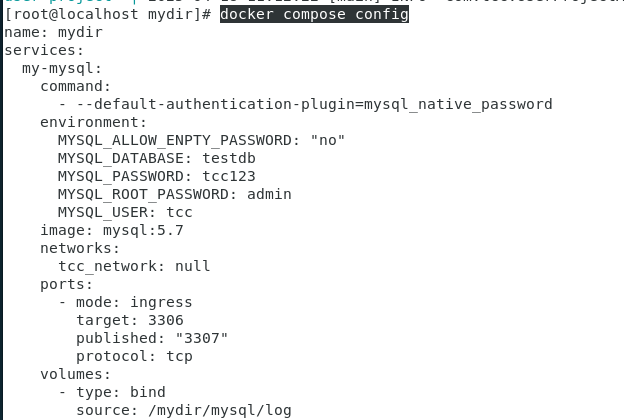Click the command: key line

coord(75,86)
